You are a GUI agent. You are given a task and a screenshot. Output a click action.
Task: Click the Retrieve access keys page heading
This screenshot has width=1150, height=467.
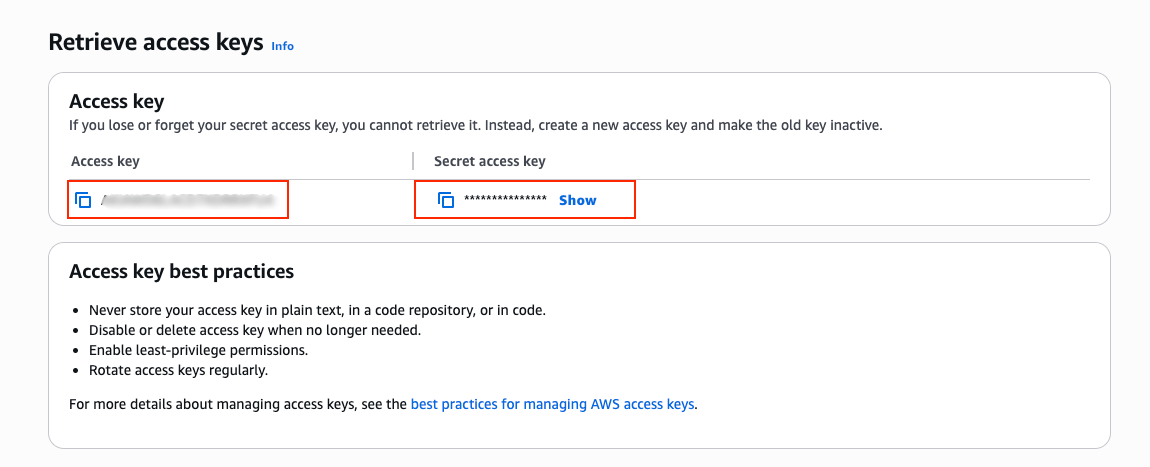[155, 43]
